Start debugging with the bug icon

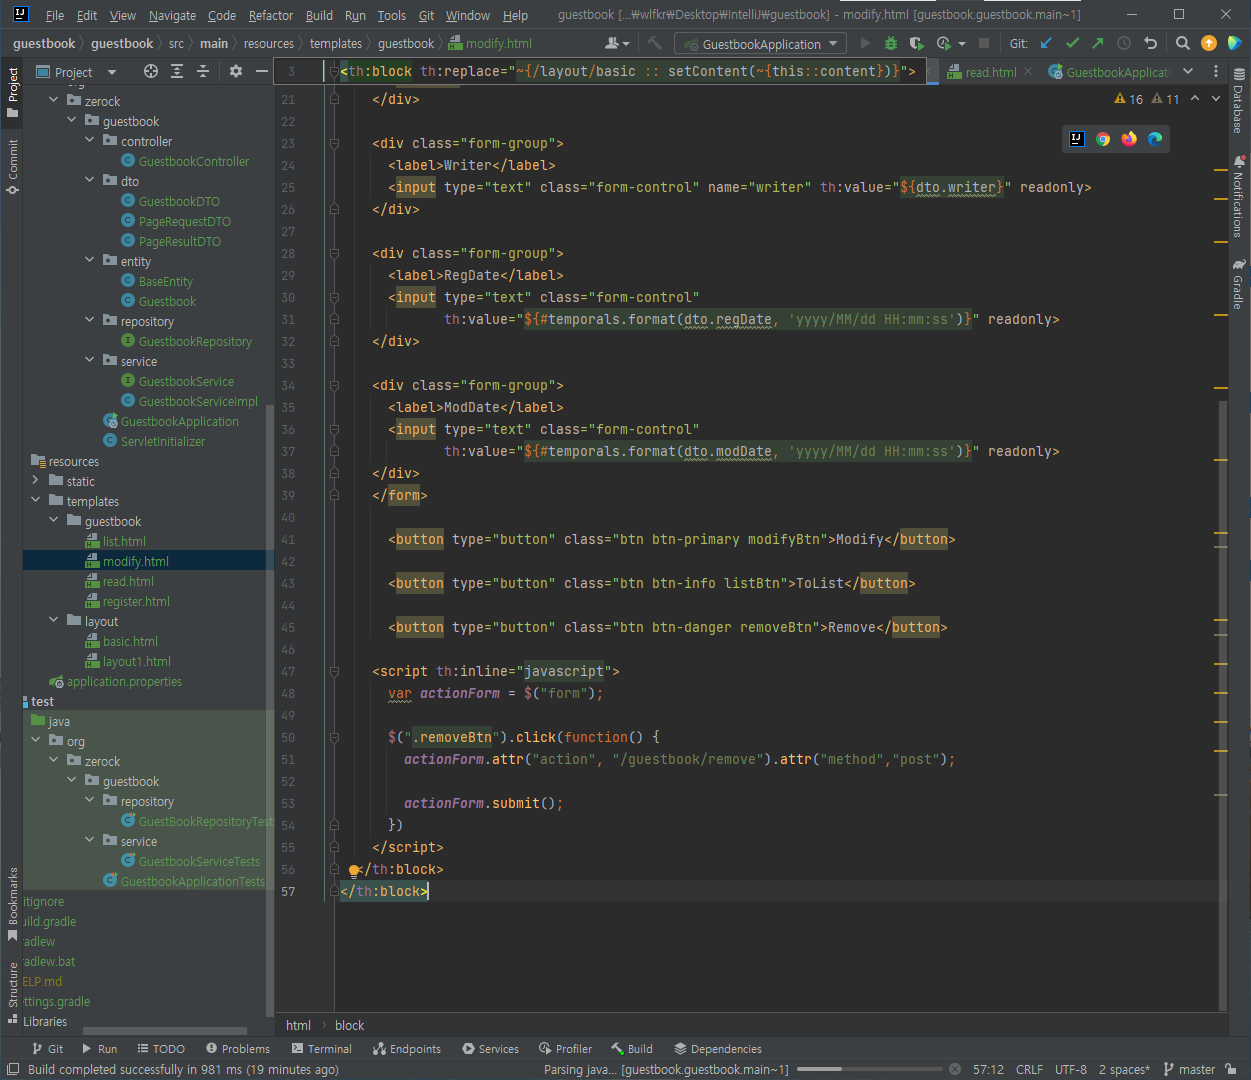(x=891, y=43)
